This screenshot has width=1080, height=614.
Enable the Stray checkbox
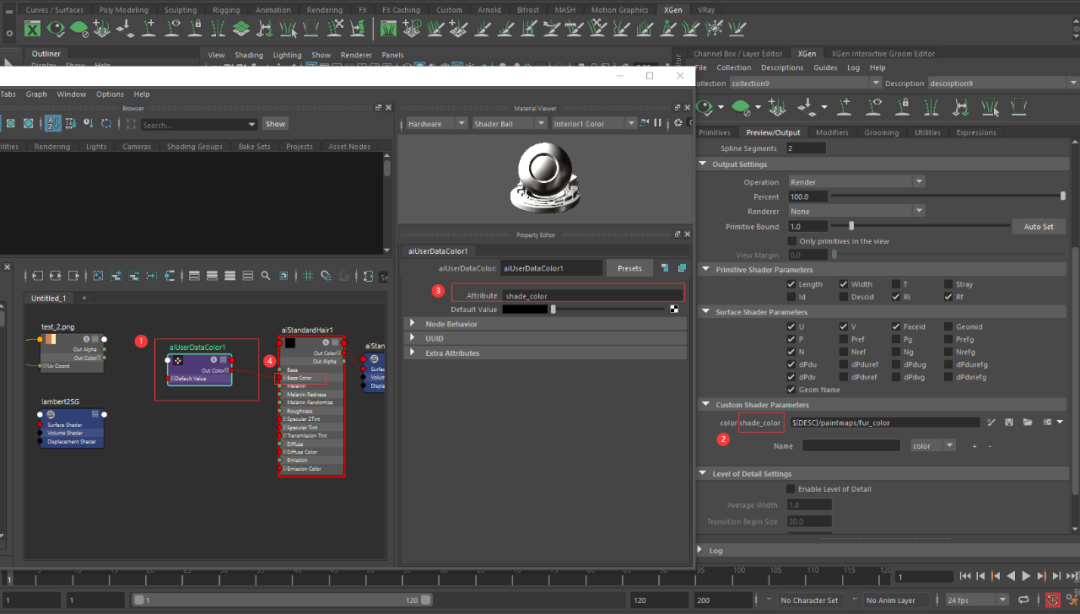point(948,284)
